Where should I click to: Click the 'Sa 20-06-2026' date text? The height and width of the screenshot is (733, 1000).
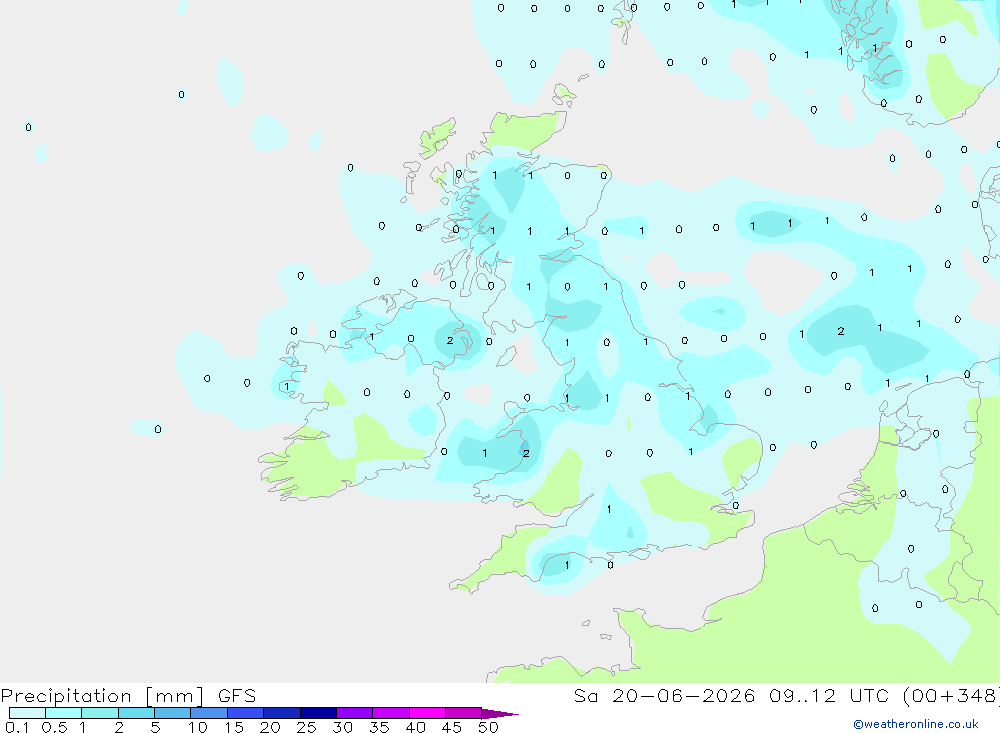(665, 696)
